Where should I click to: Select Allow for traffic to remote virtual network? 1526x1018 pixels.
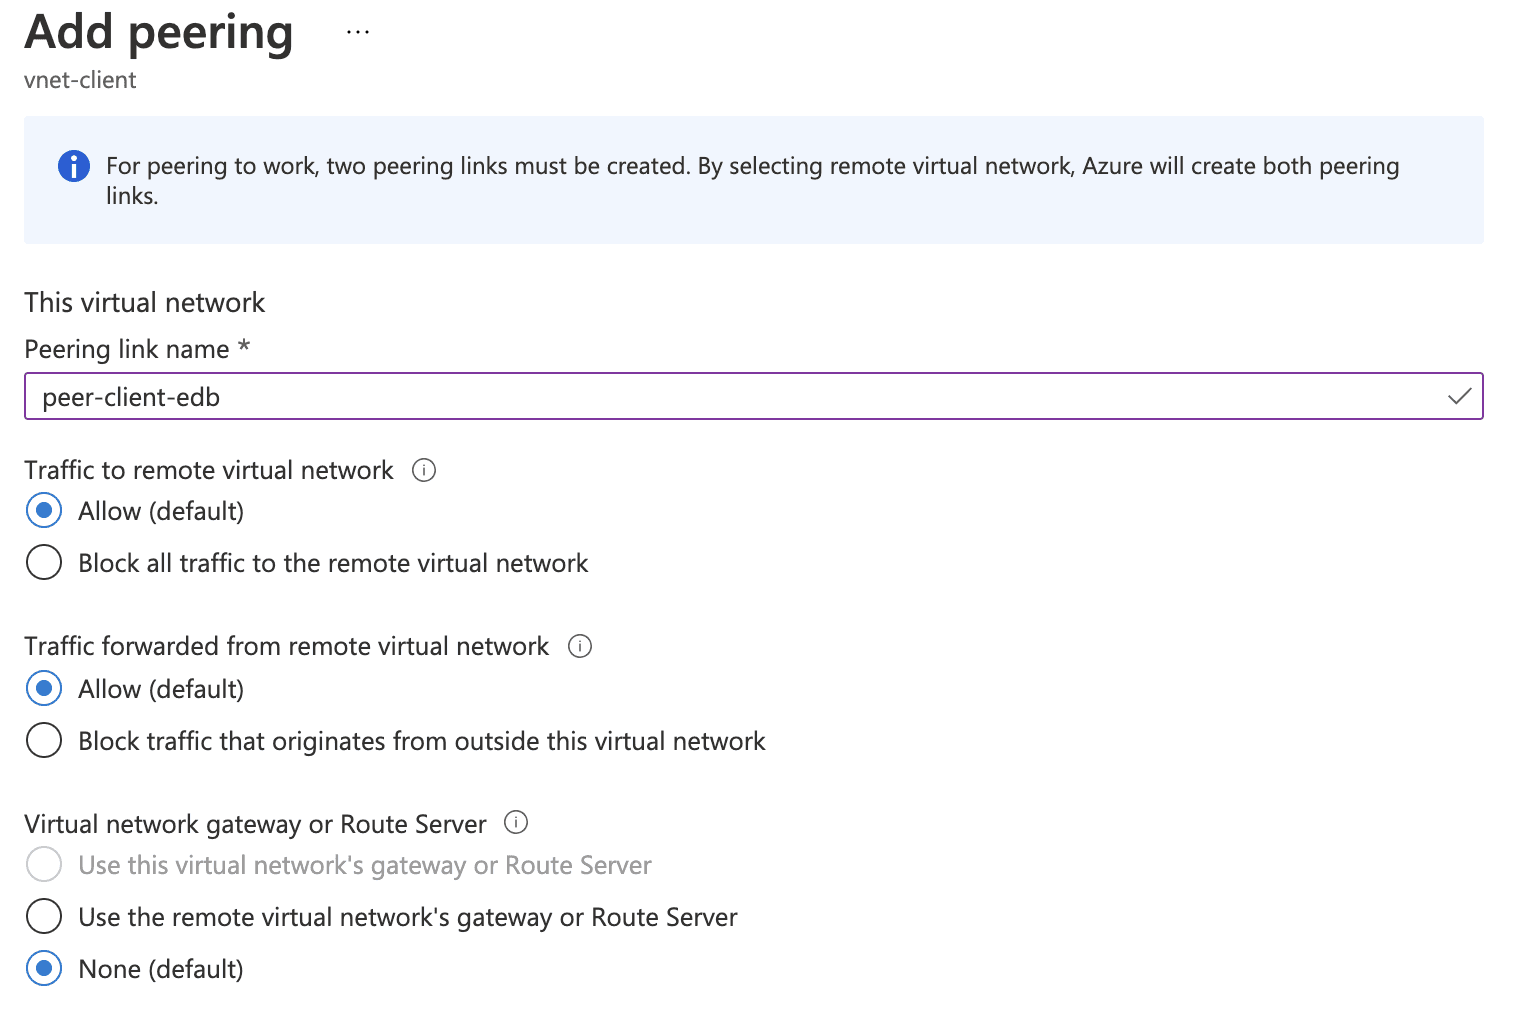click(44, 510)
